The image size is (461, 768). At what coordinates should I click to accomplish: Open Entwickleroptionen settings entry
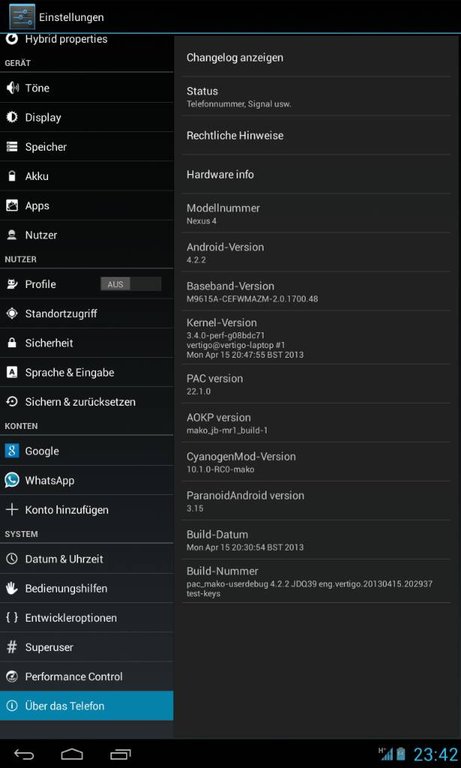tap(87, 618)
